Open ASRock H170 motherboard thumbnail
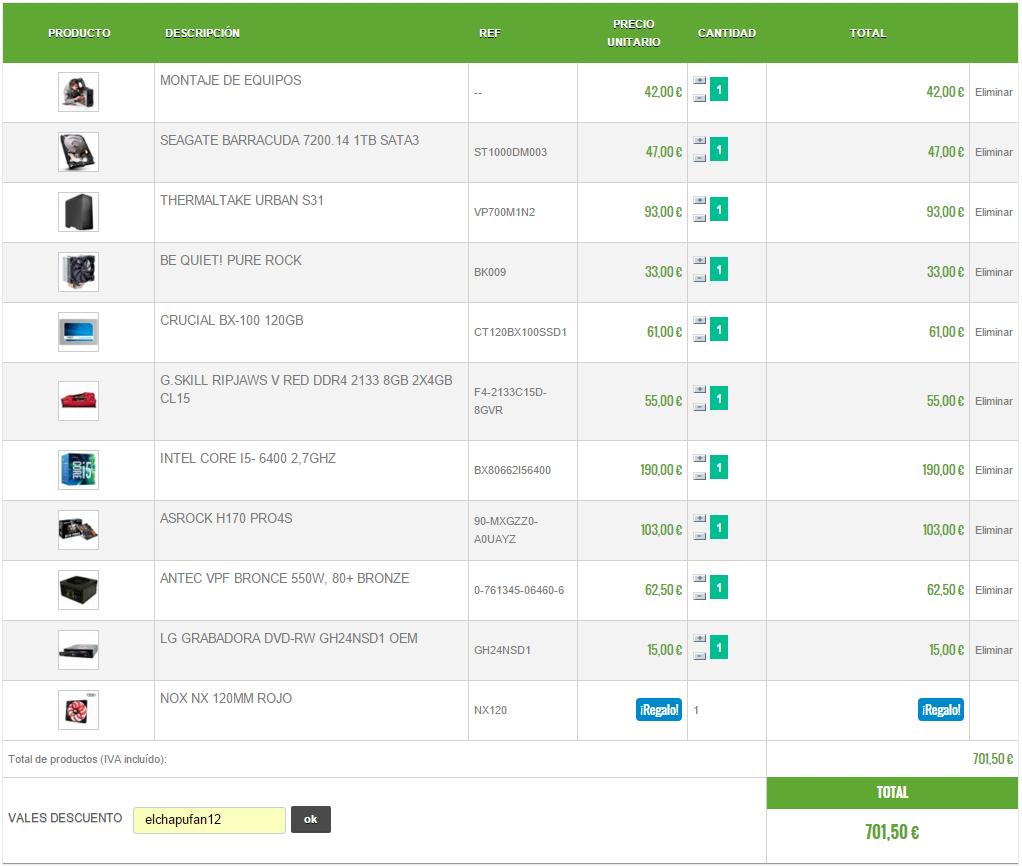1022x866 pixels. click(78, 530)
